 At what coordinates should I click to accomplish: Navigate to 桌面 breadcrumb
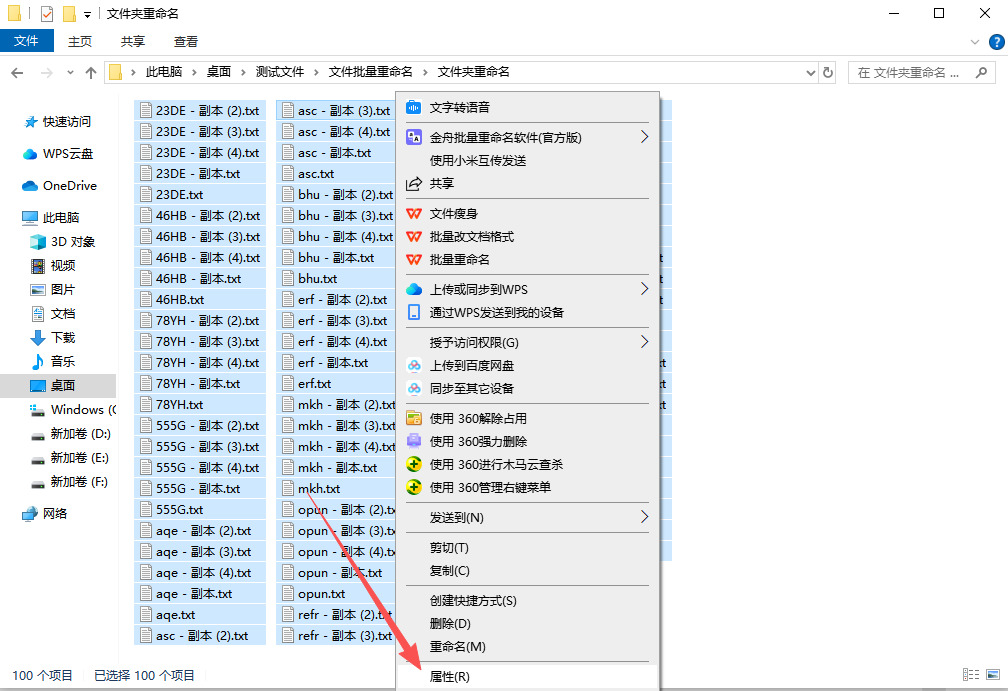click(x=219, y=72)
